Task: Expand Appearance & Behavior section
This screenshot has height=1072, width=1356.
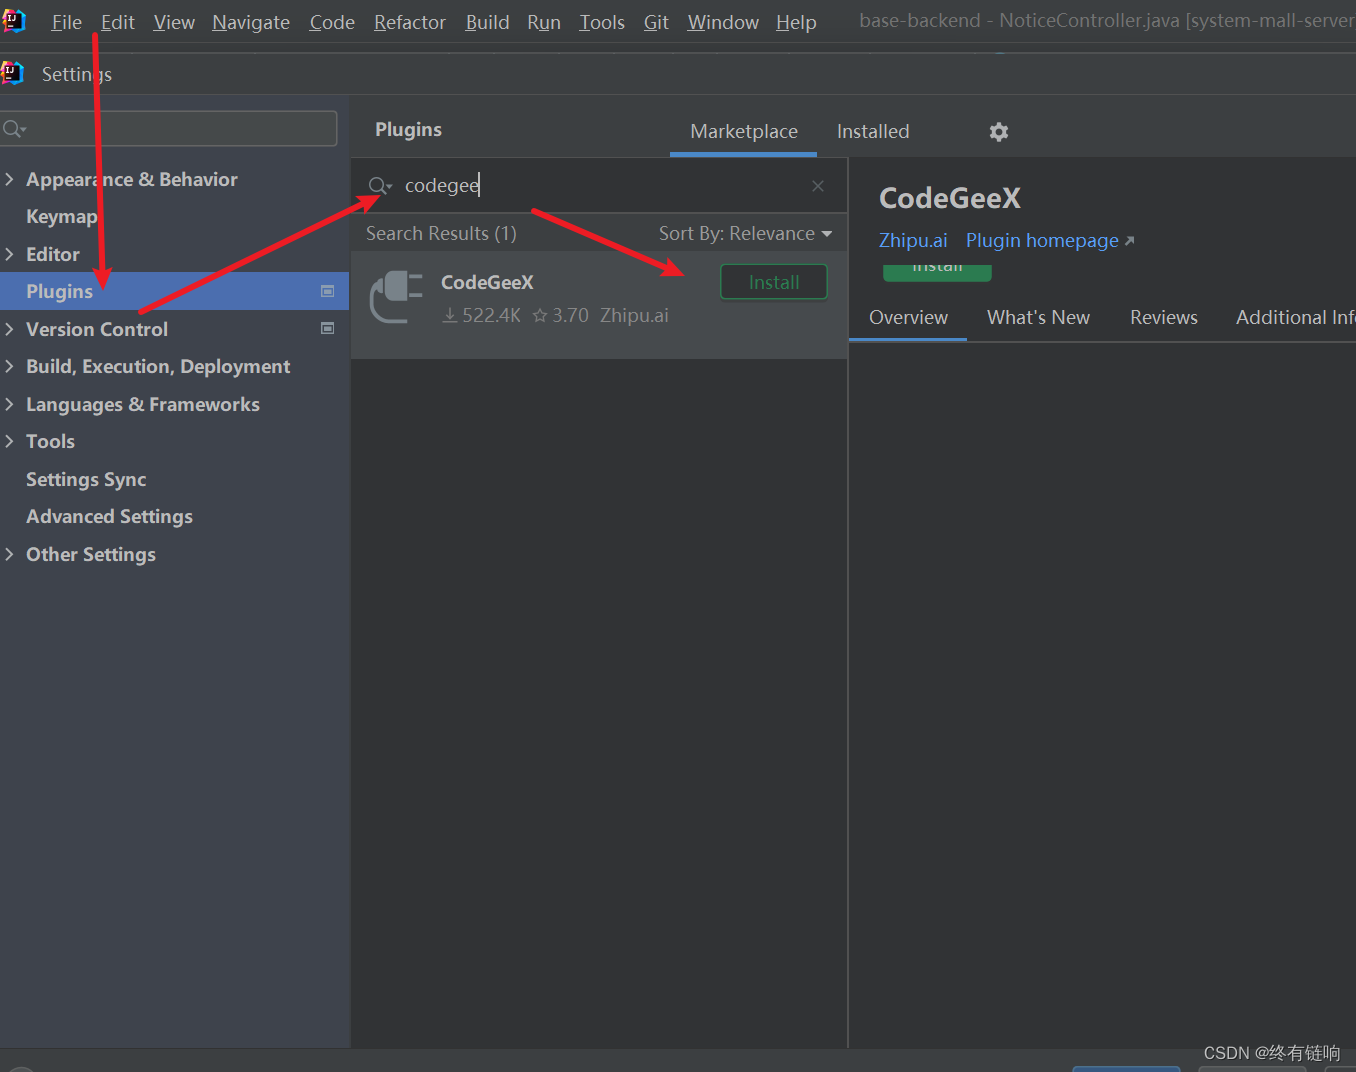Action: point(9,179)
